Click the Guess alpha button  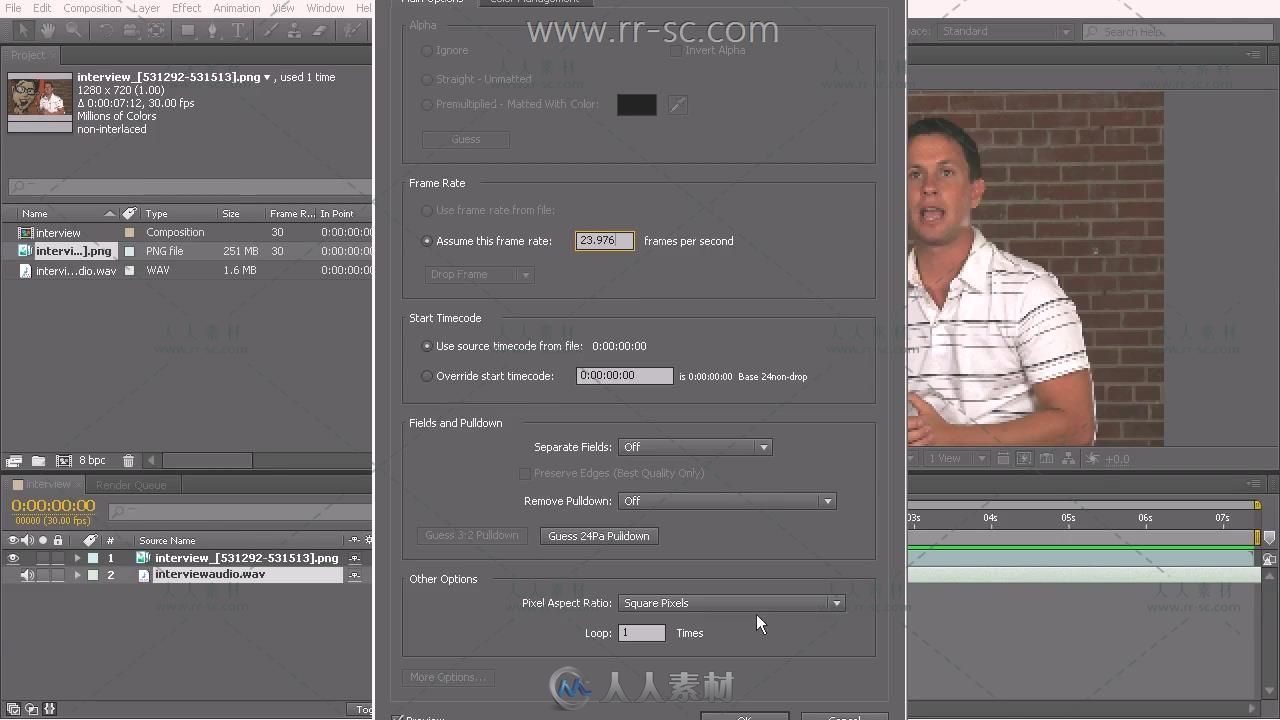[x=466, y=139]
